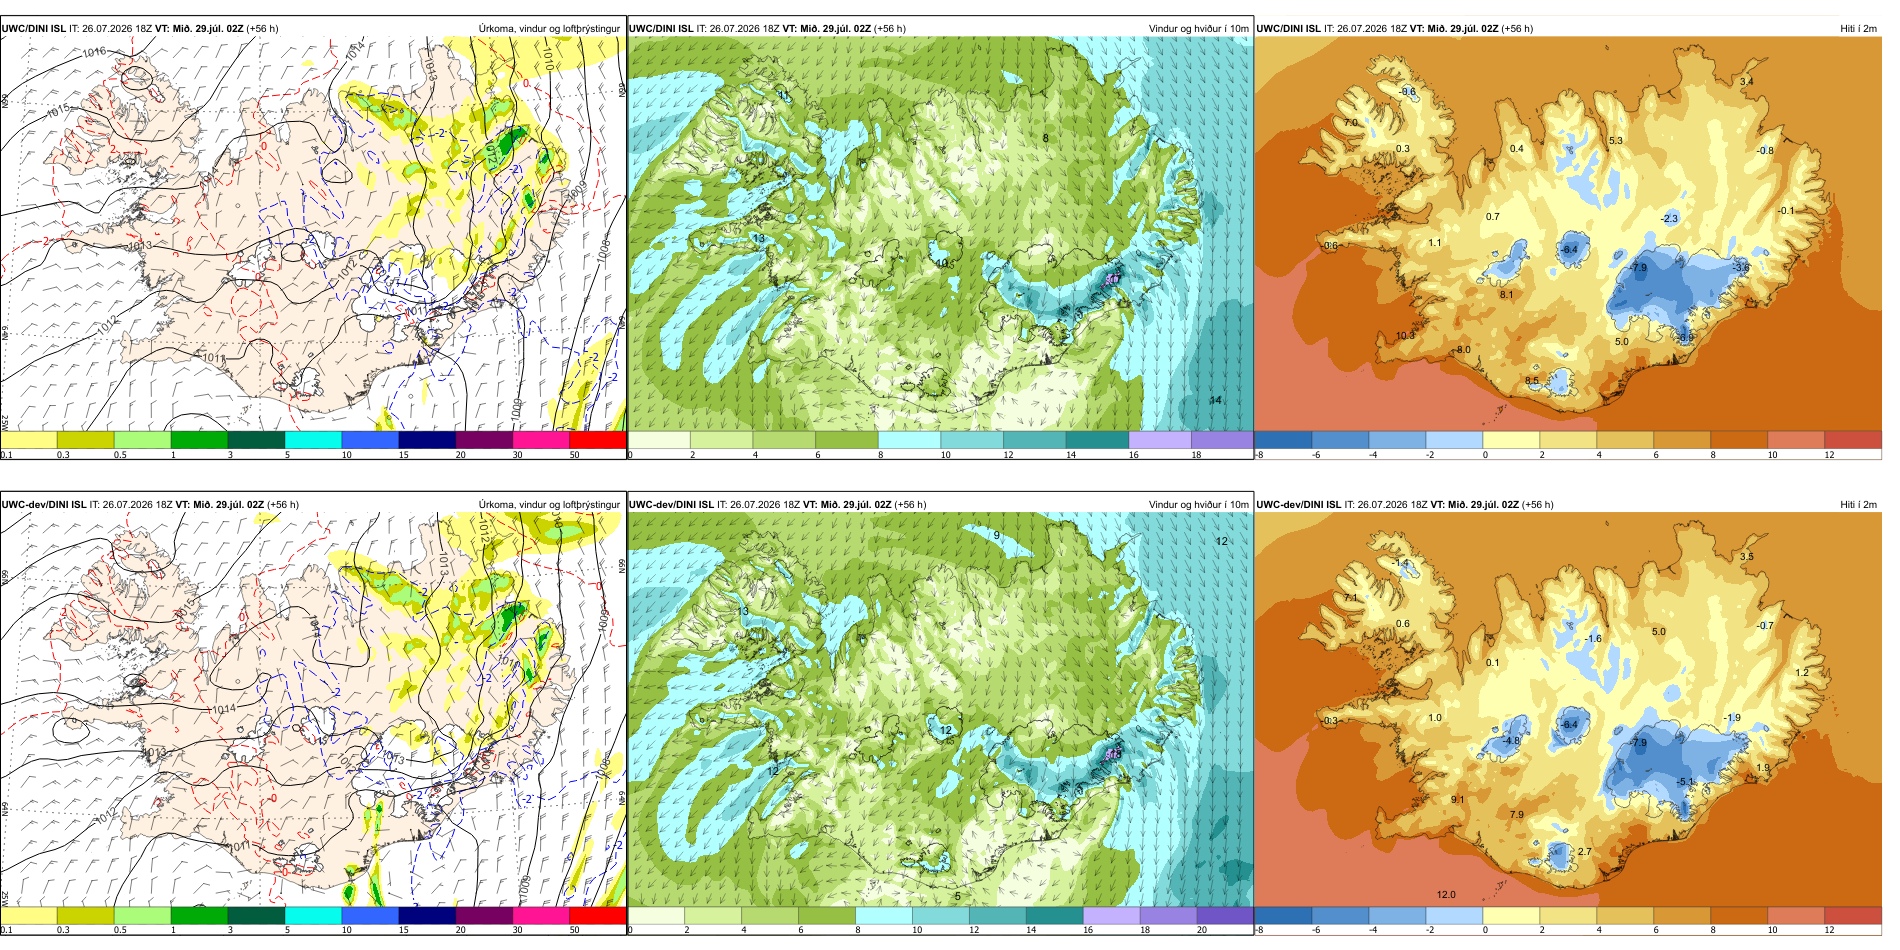
Task: Click the 3.4 temperature label on UWC temperature map
Action: [x=1746, y=82]
